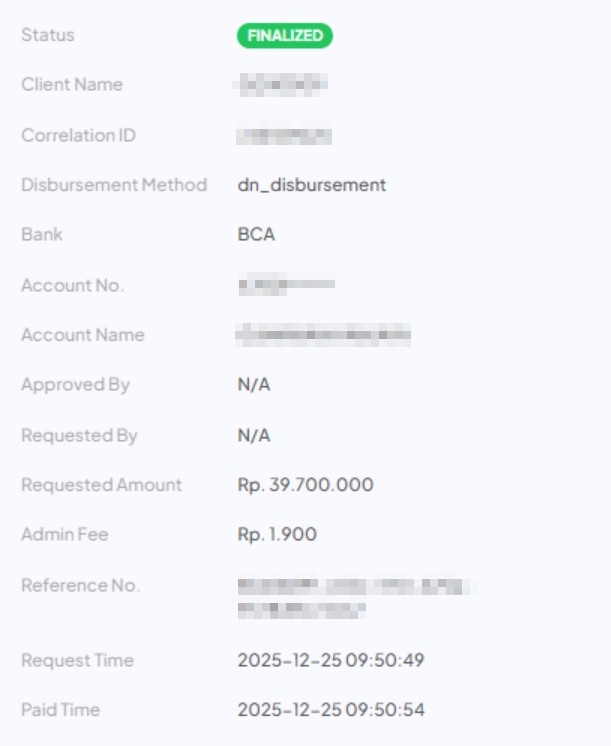611x746 pixels.
Task: Click the Reference No. label
Action: [81, 585]
